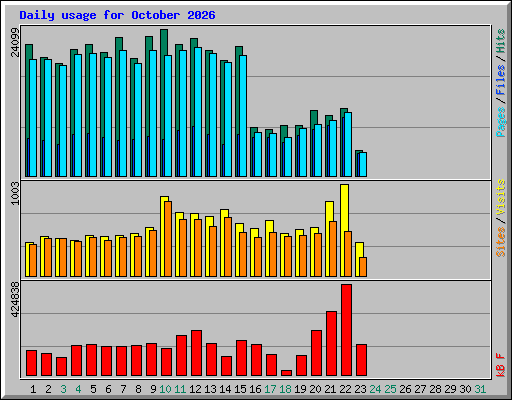Select the red KB bar for day 1
The image size is (512, 400).
click(x=31, y=363)
